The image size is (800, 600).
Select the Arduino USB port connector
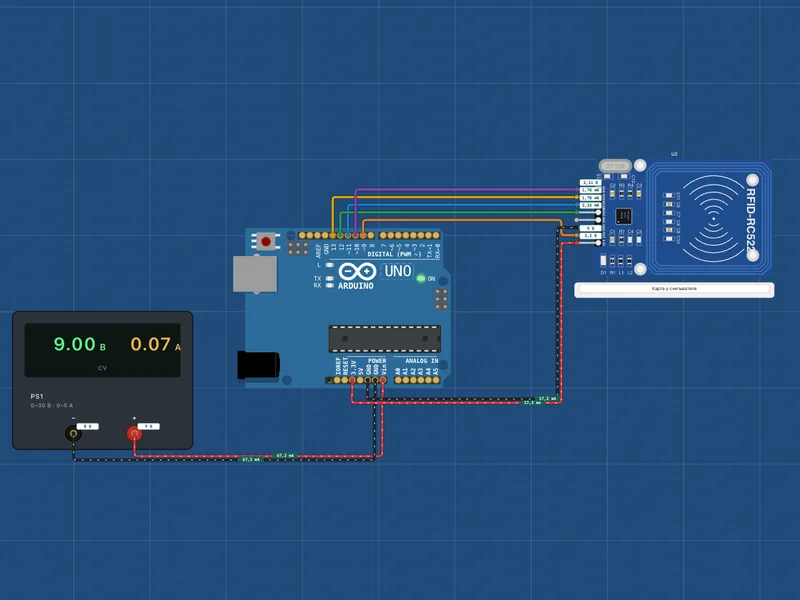coord(255,274)
